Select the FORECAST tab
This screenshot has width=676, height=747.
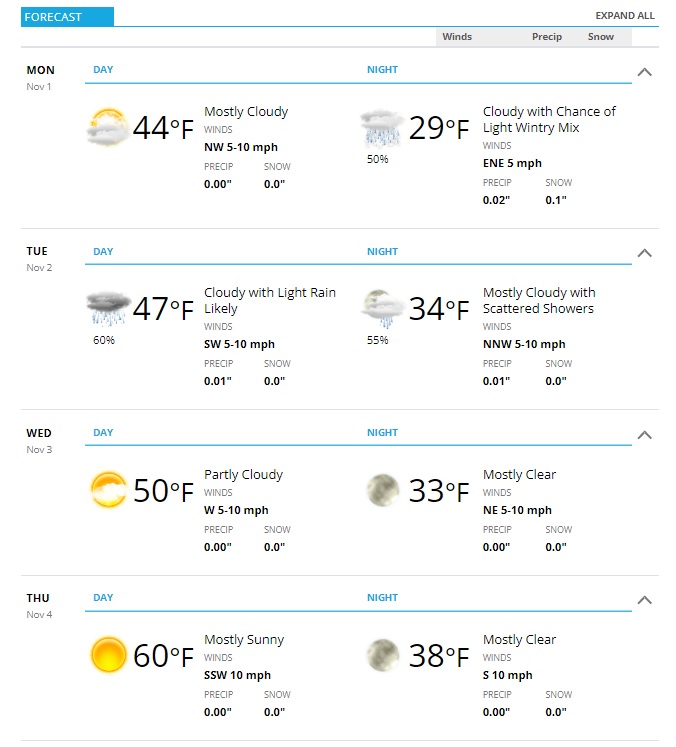(x=67, y=17)
